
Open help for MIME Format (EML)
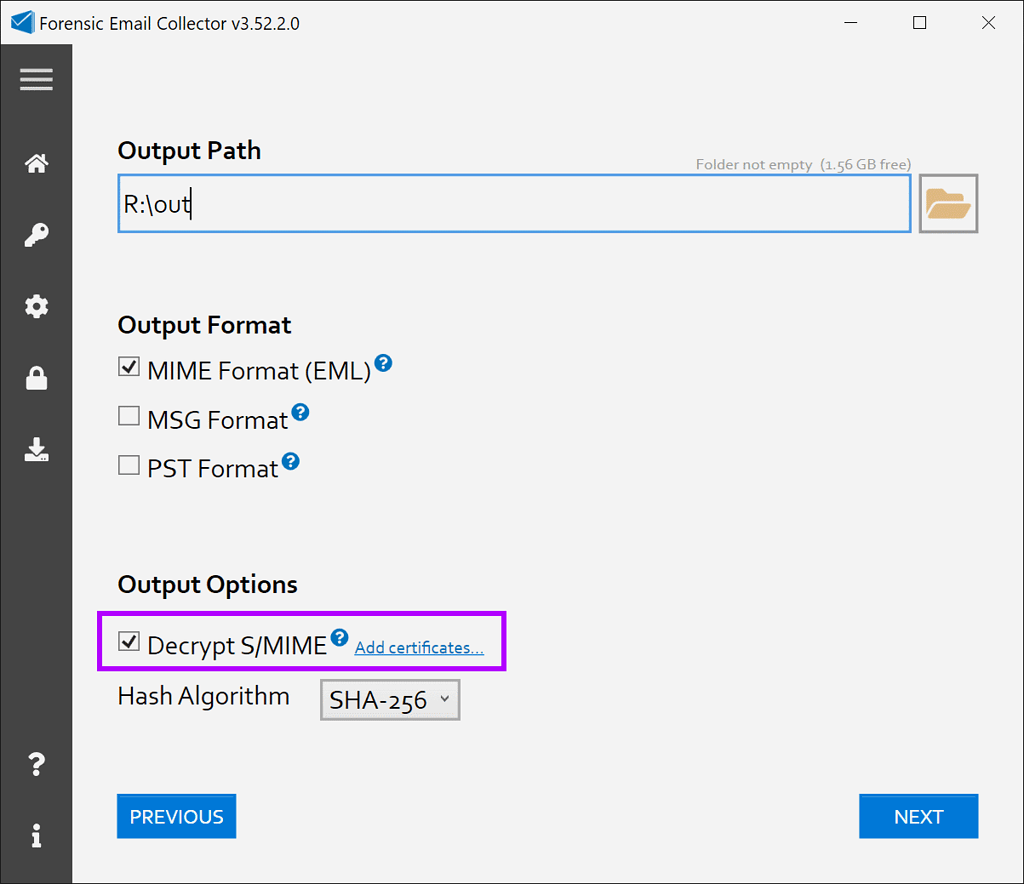point(383,364)
